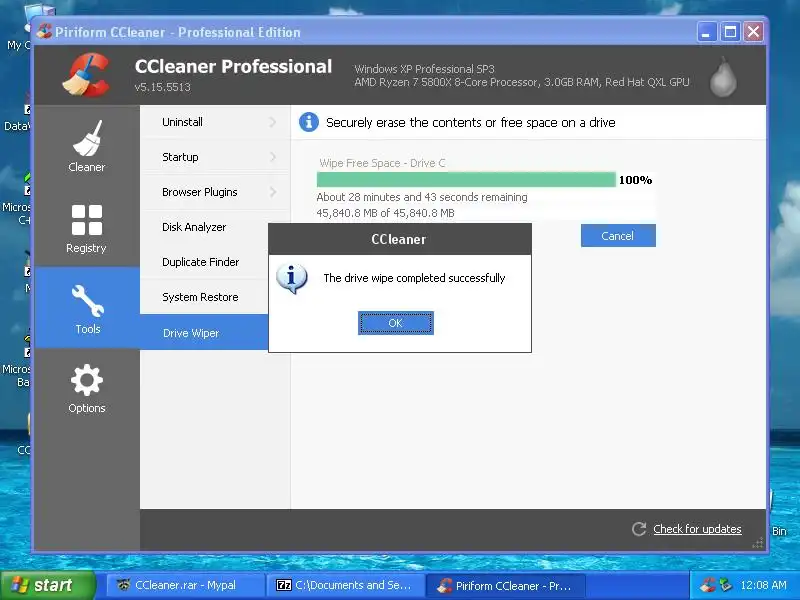Expand the chevron next to Browser Plugins
Viewport: 800px width, 600px height.
coord(273,192)
